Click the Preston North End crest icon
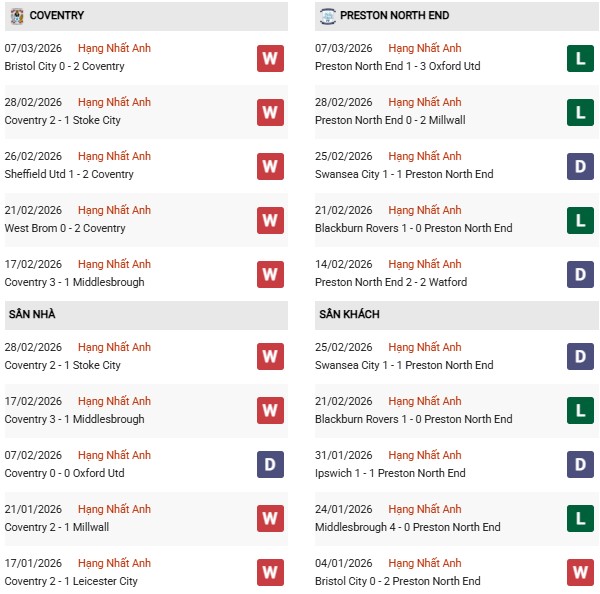The image size is (600, 594). pyautogui.click(x=327, y=16)
